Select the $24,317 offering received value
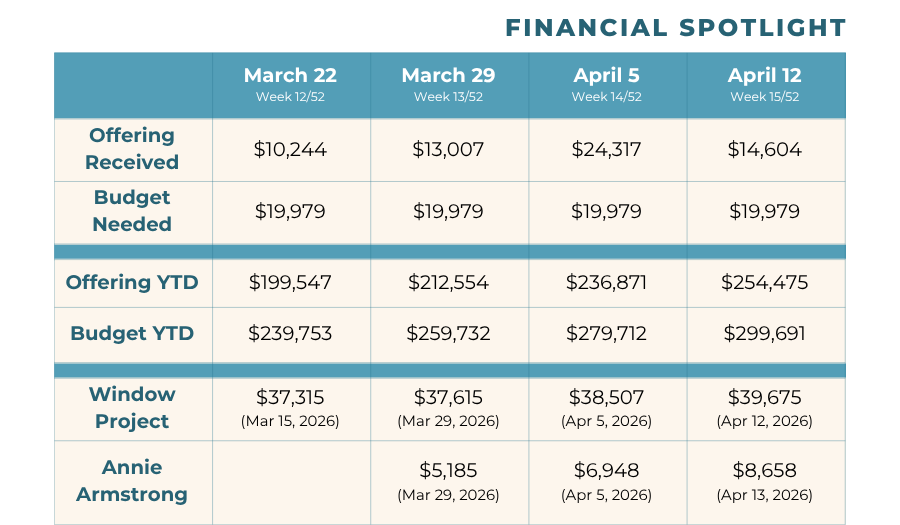 [606, 150]
